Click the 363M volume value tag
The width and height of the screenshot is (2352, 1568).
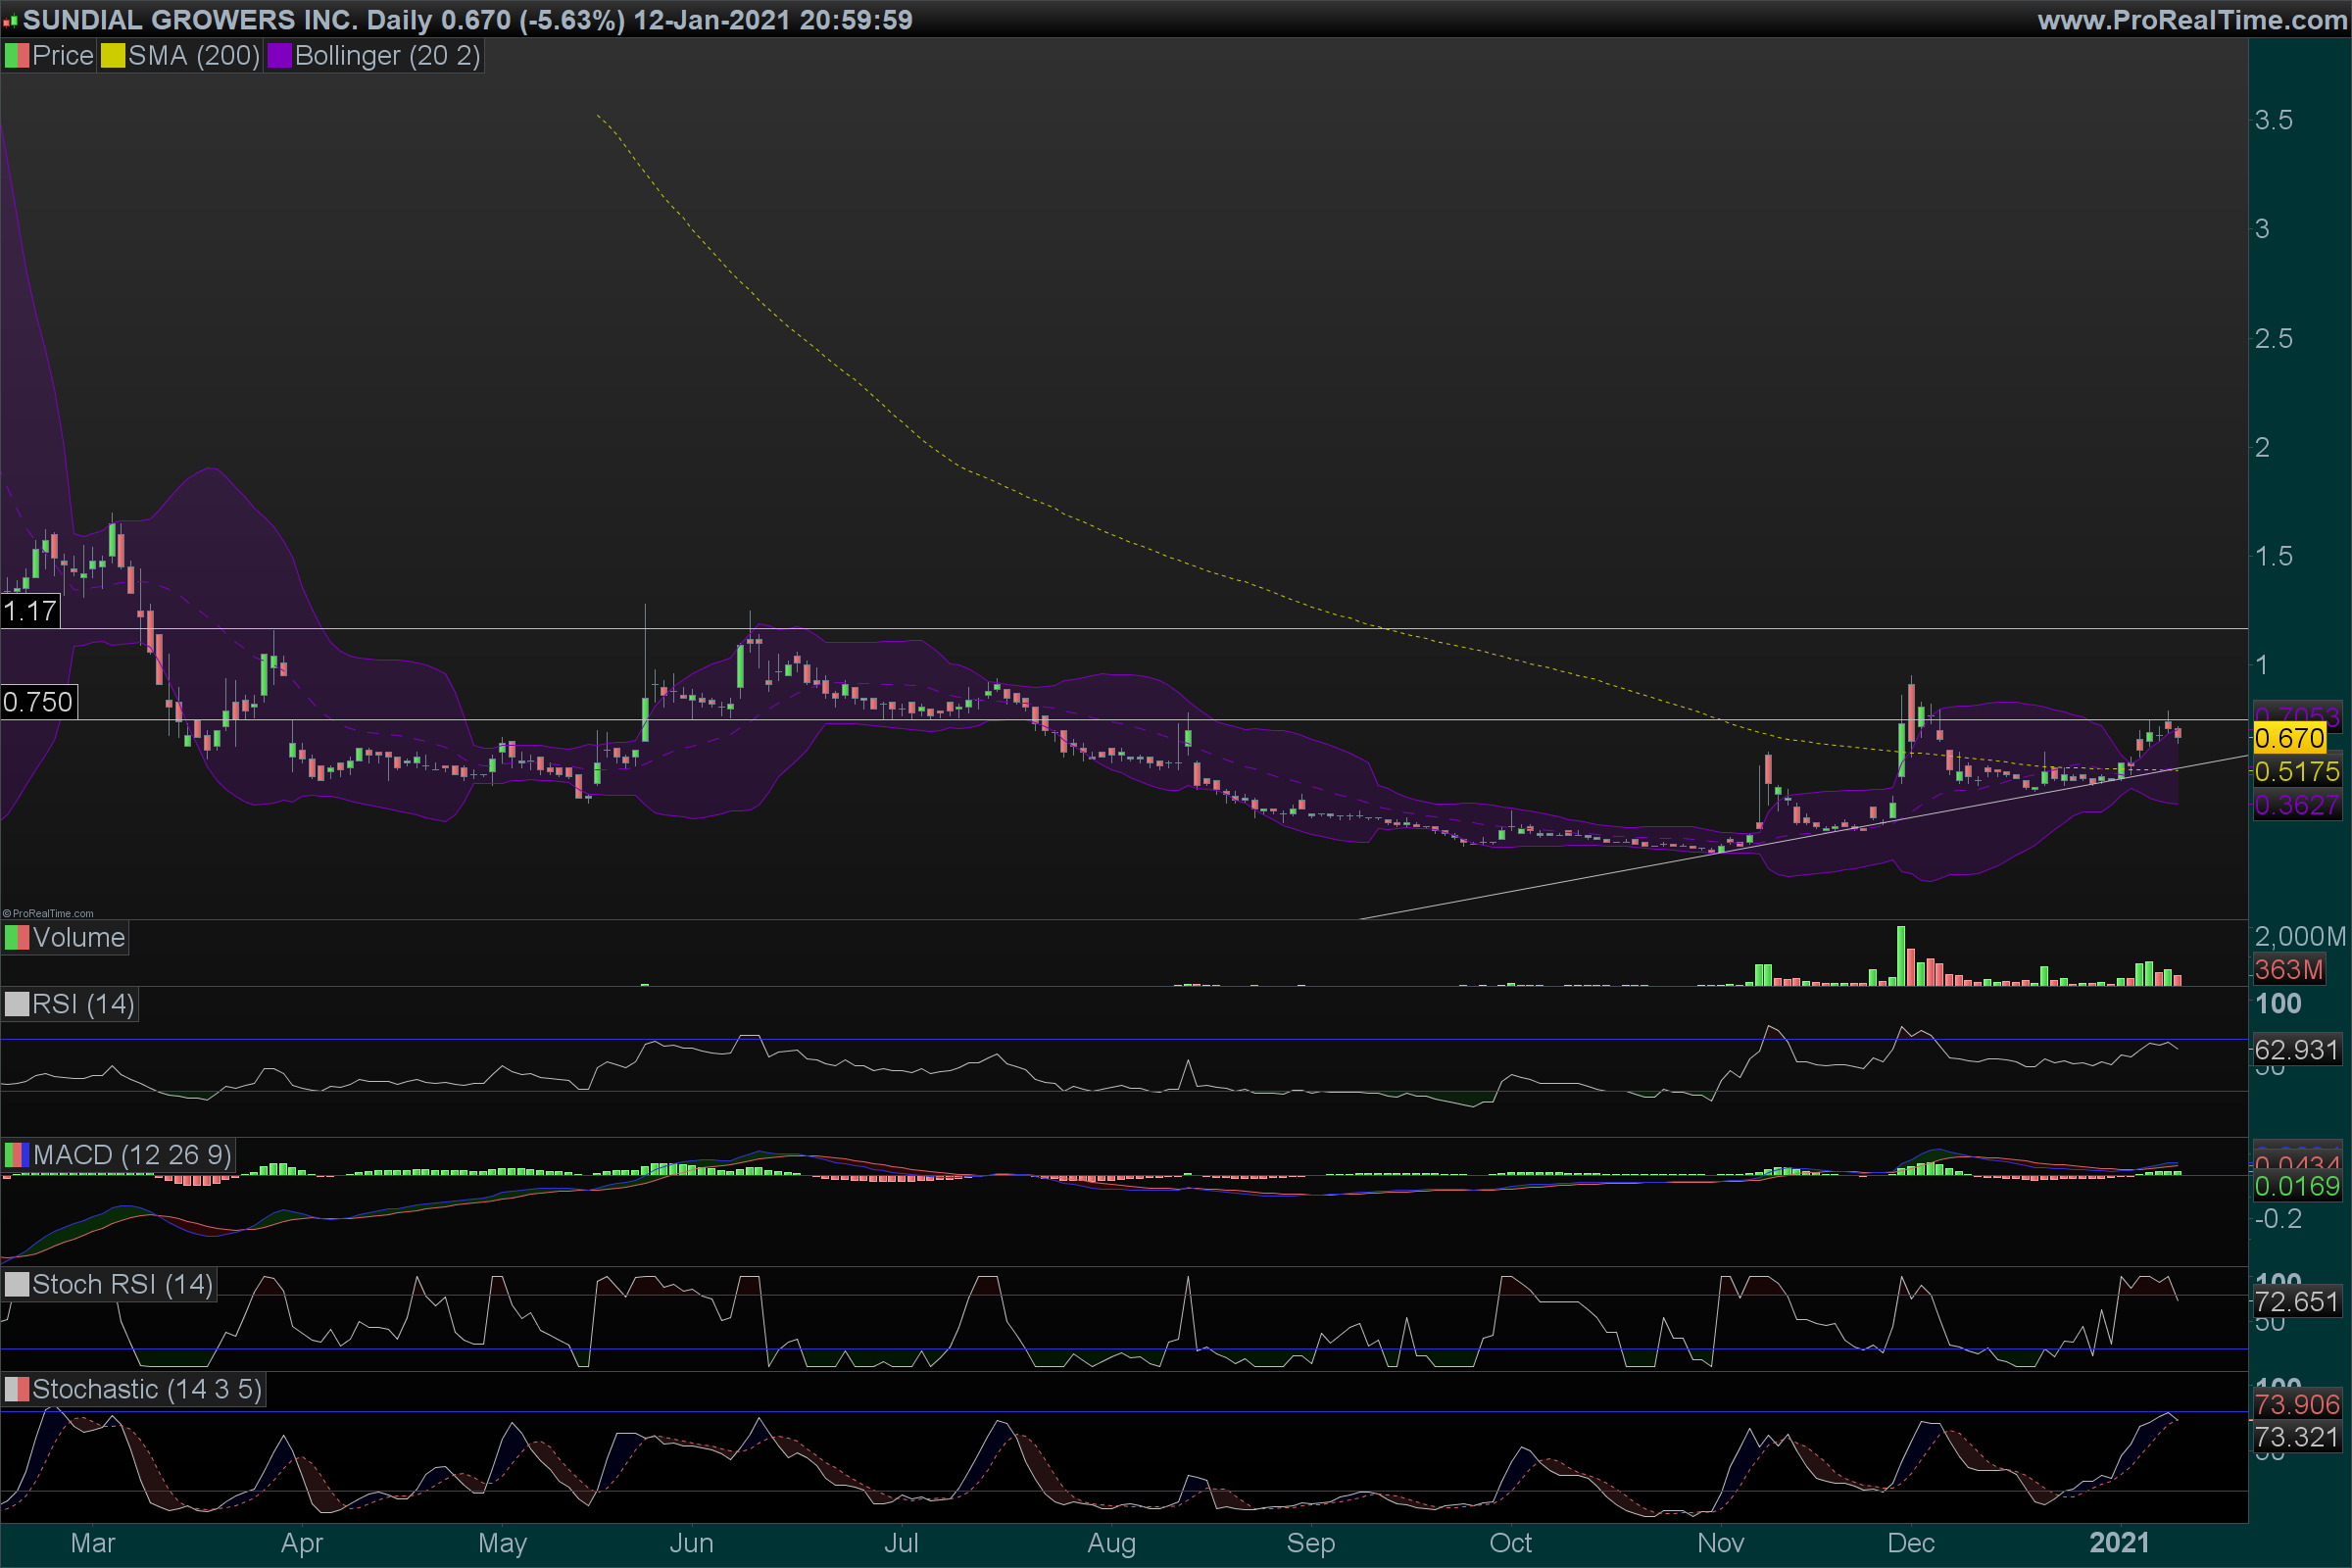(2288, 969)
